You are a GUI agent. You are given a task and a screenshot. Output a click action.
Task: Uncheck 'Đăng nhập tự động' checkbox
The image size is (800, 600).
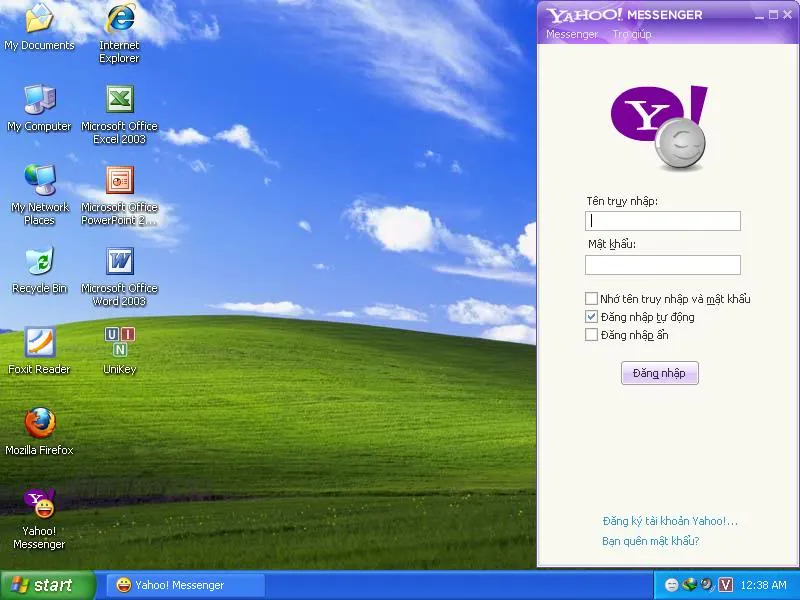[x=591, y=316]
